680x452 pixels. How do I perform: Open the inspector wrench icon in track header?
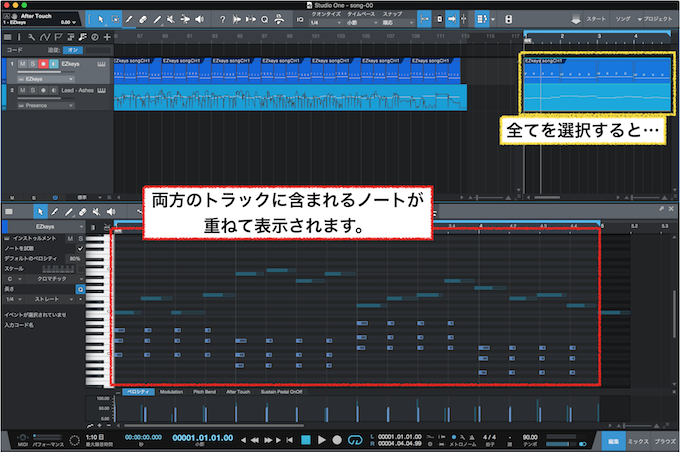[31, 37]
